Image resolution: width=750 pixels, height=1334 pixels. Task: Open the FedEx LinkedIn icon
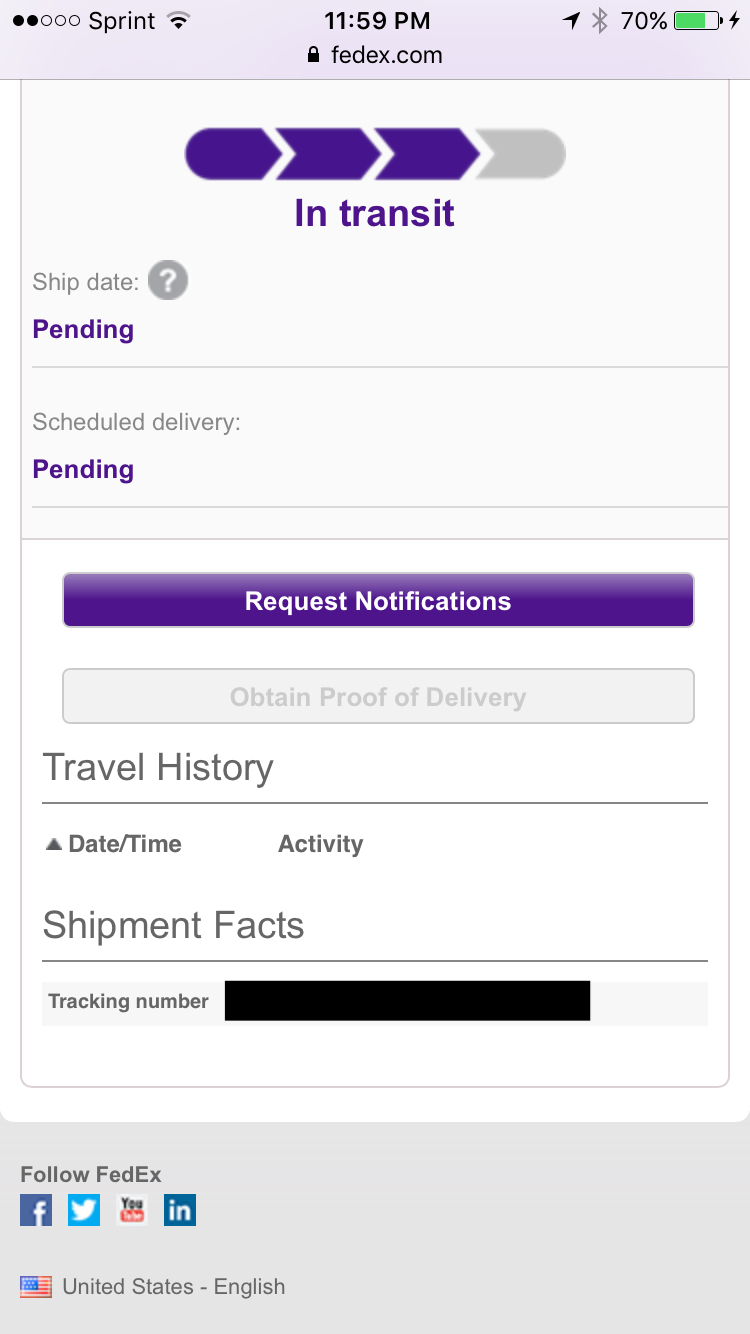pos(180,1210)
